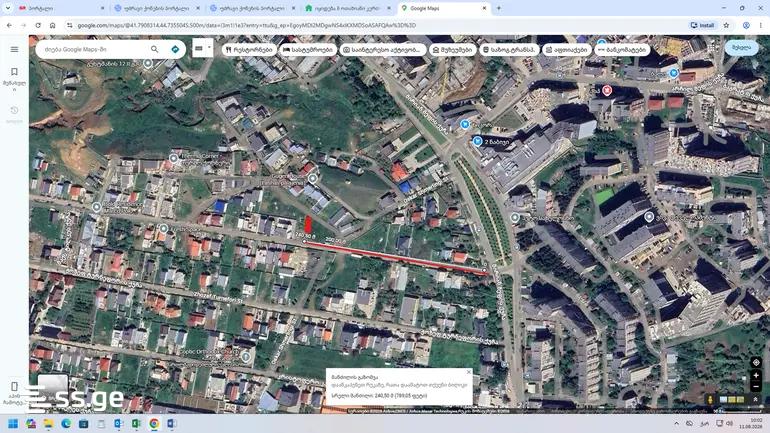Image resolution: width=770 pixels, height=433 pixels.
Task: Go back with the browser back arrow
Action: pos(9,25)
